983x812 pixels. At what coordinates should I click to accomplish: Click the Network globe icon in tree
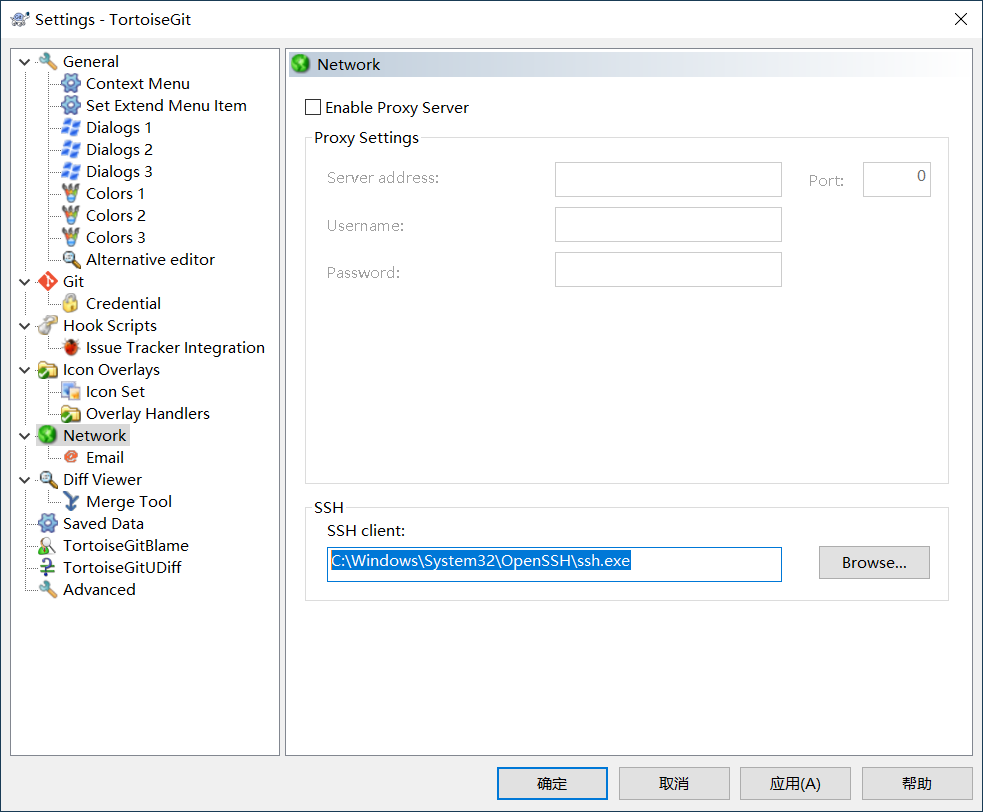tap(48, 435)
